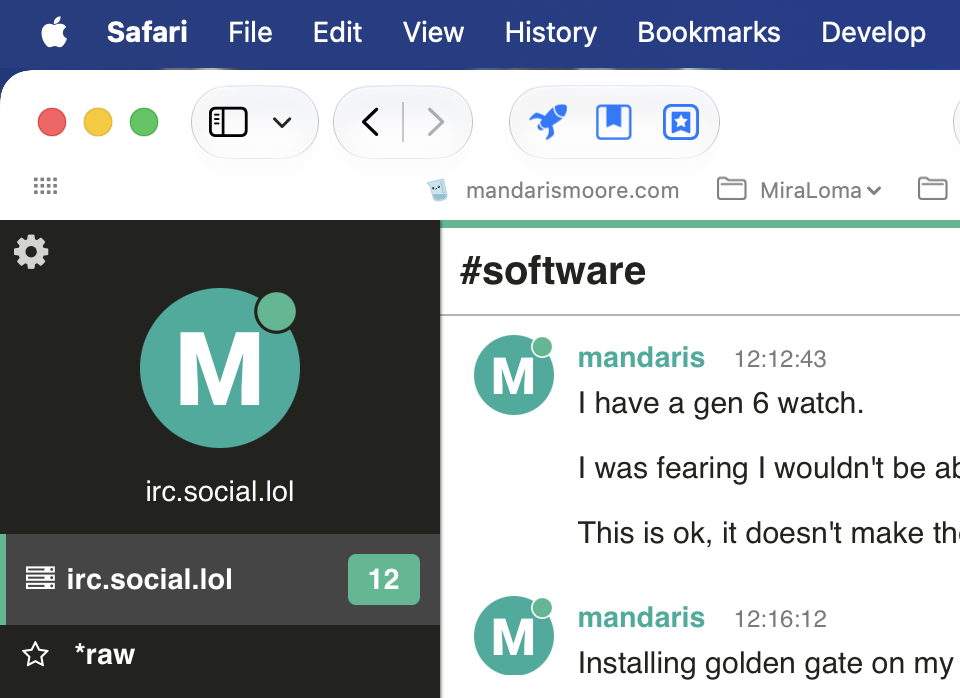Toggle the Safari sidebar
The height and width of the screenshot is (698, 960).
[228, 122]
